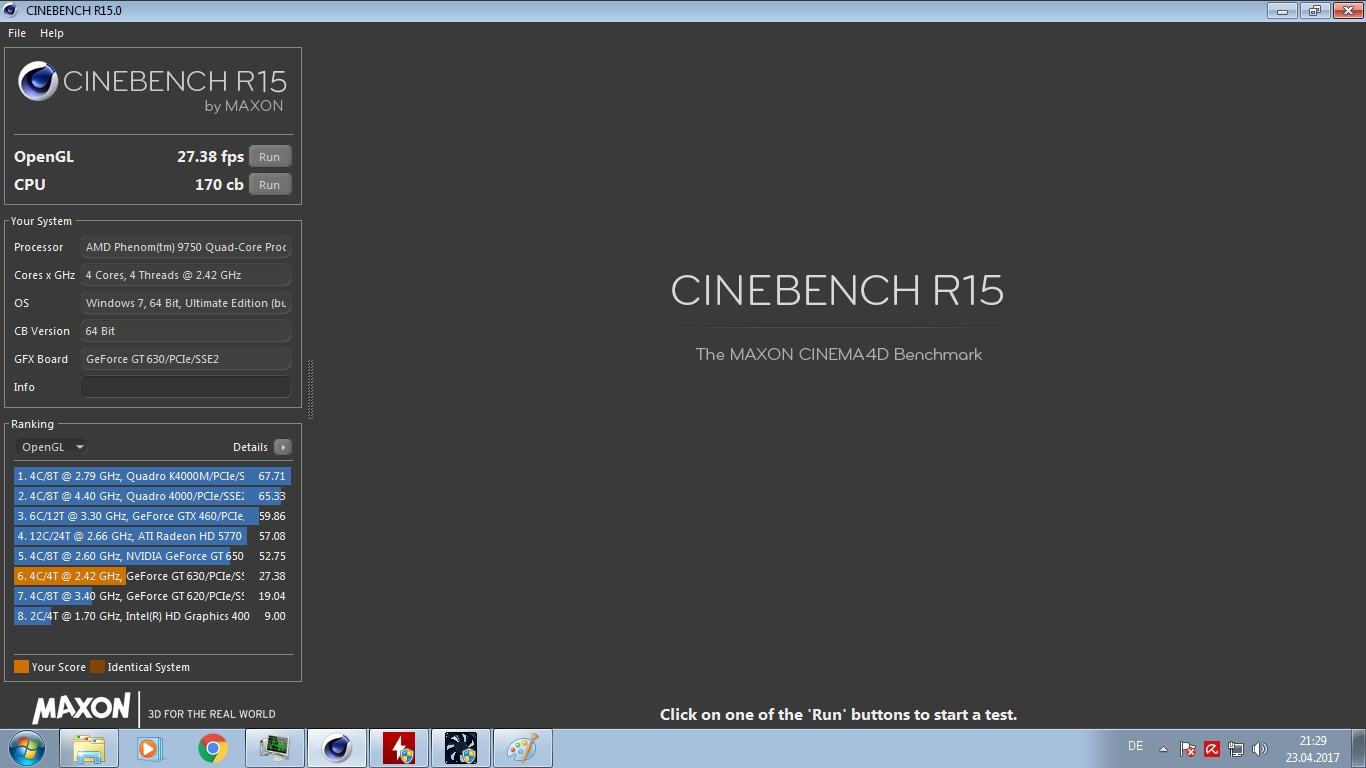
Task: Open the Action Center flag icon
Action: [x=1188, y=748]
